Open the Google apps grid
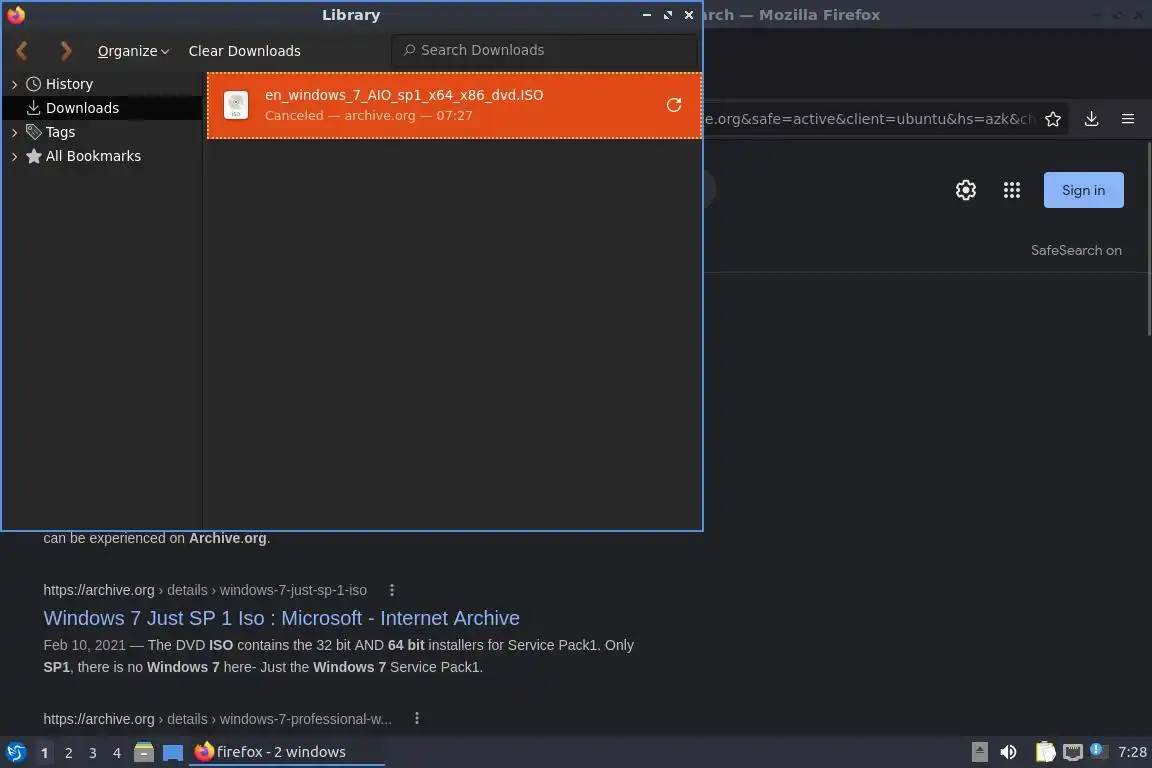The image size is (1152, 768). (1012, 190)
